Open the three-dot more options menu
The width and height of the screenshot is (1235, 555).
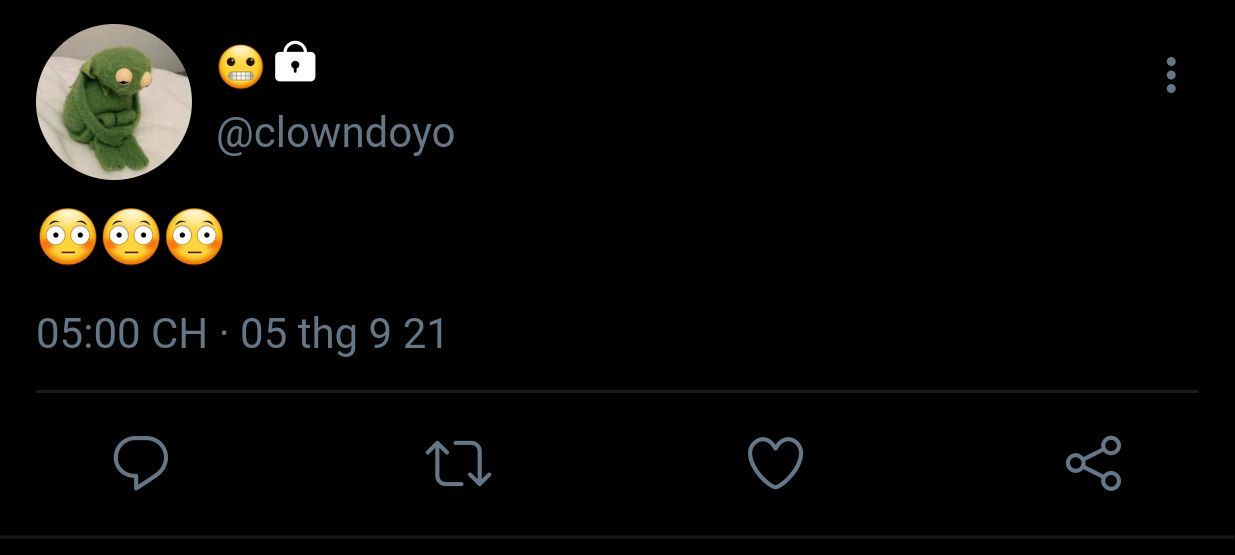(1171, 75)
